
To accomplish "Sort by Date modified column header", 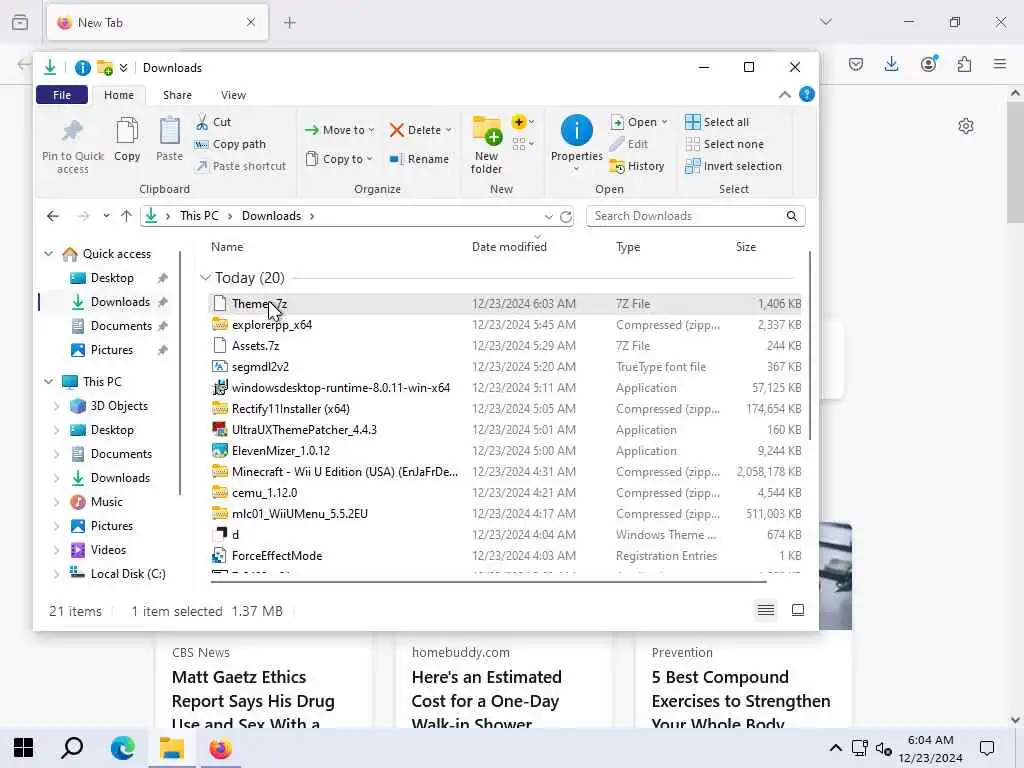I will point(509,247).
